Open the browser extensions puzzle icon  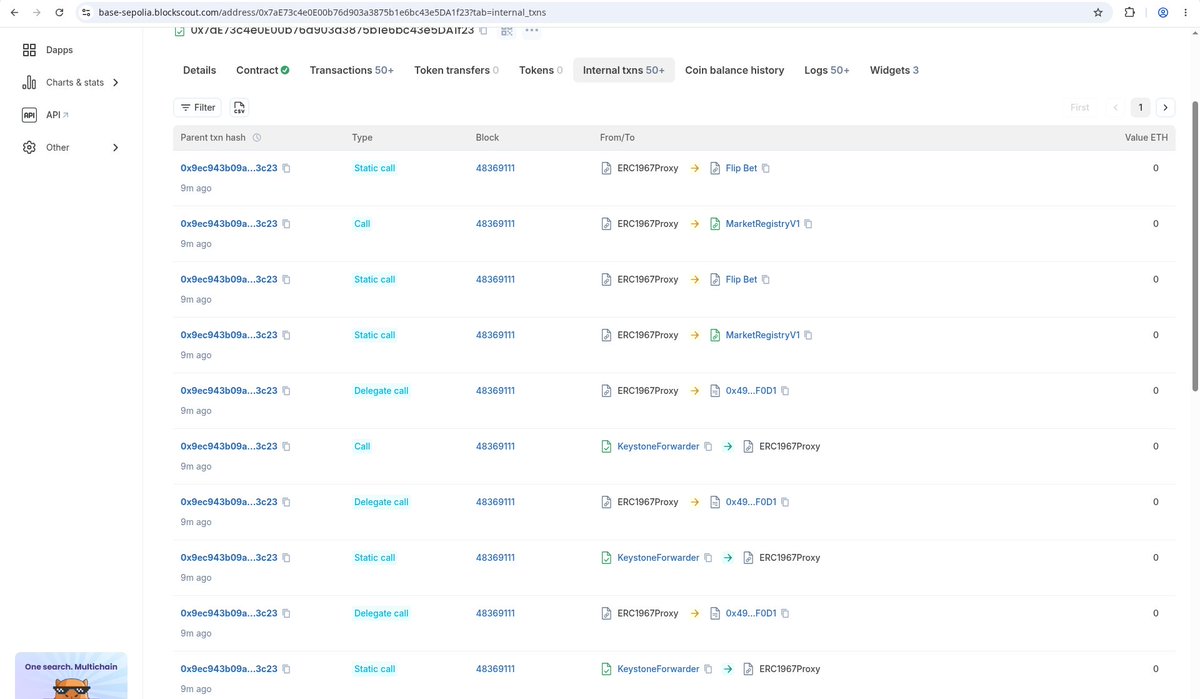(1130, 13)
